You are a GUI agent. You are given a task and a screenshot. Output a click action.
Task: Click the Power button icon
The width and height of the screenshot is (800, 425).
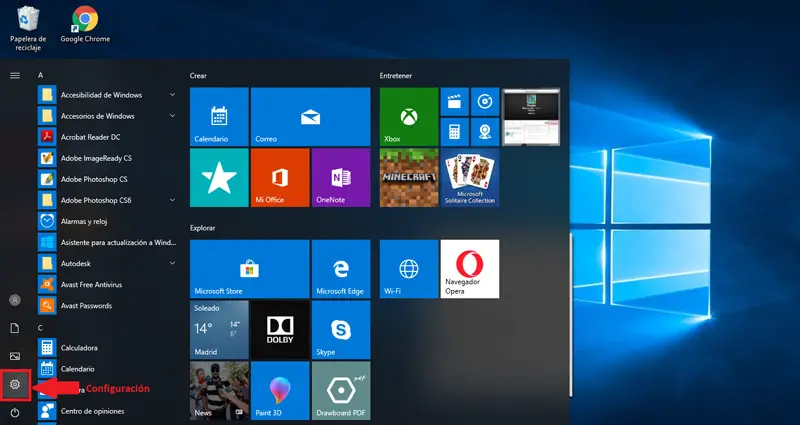point(15,412)
